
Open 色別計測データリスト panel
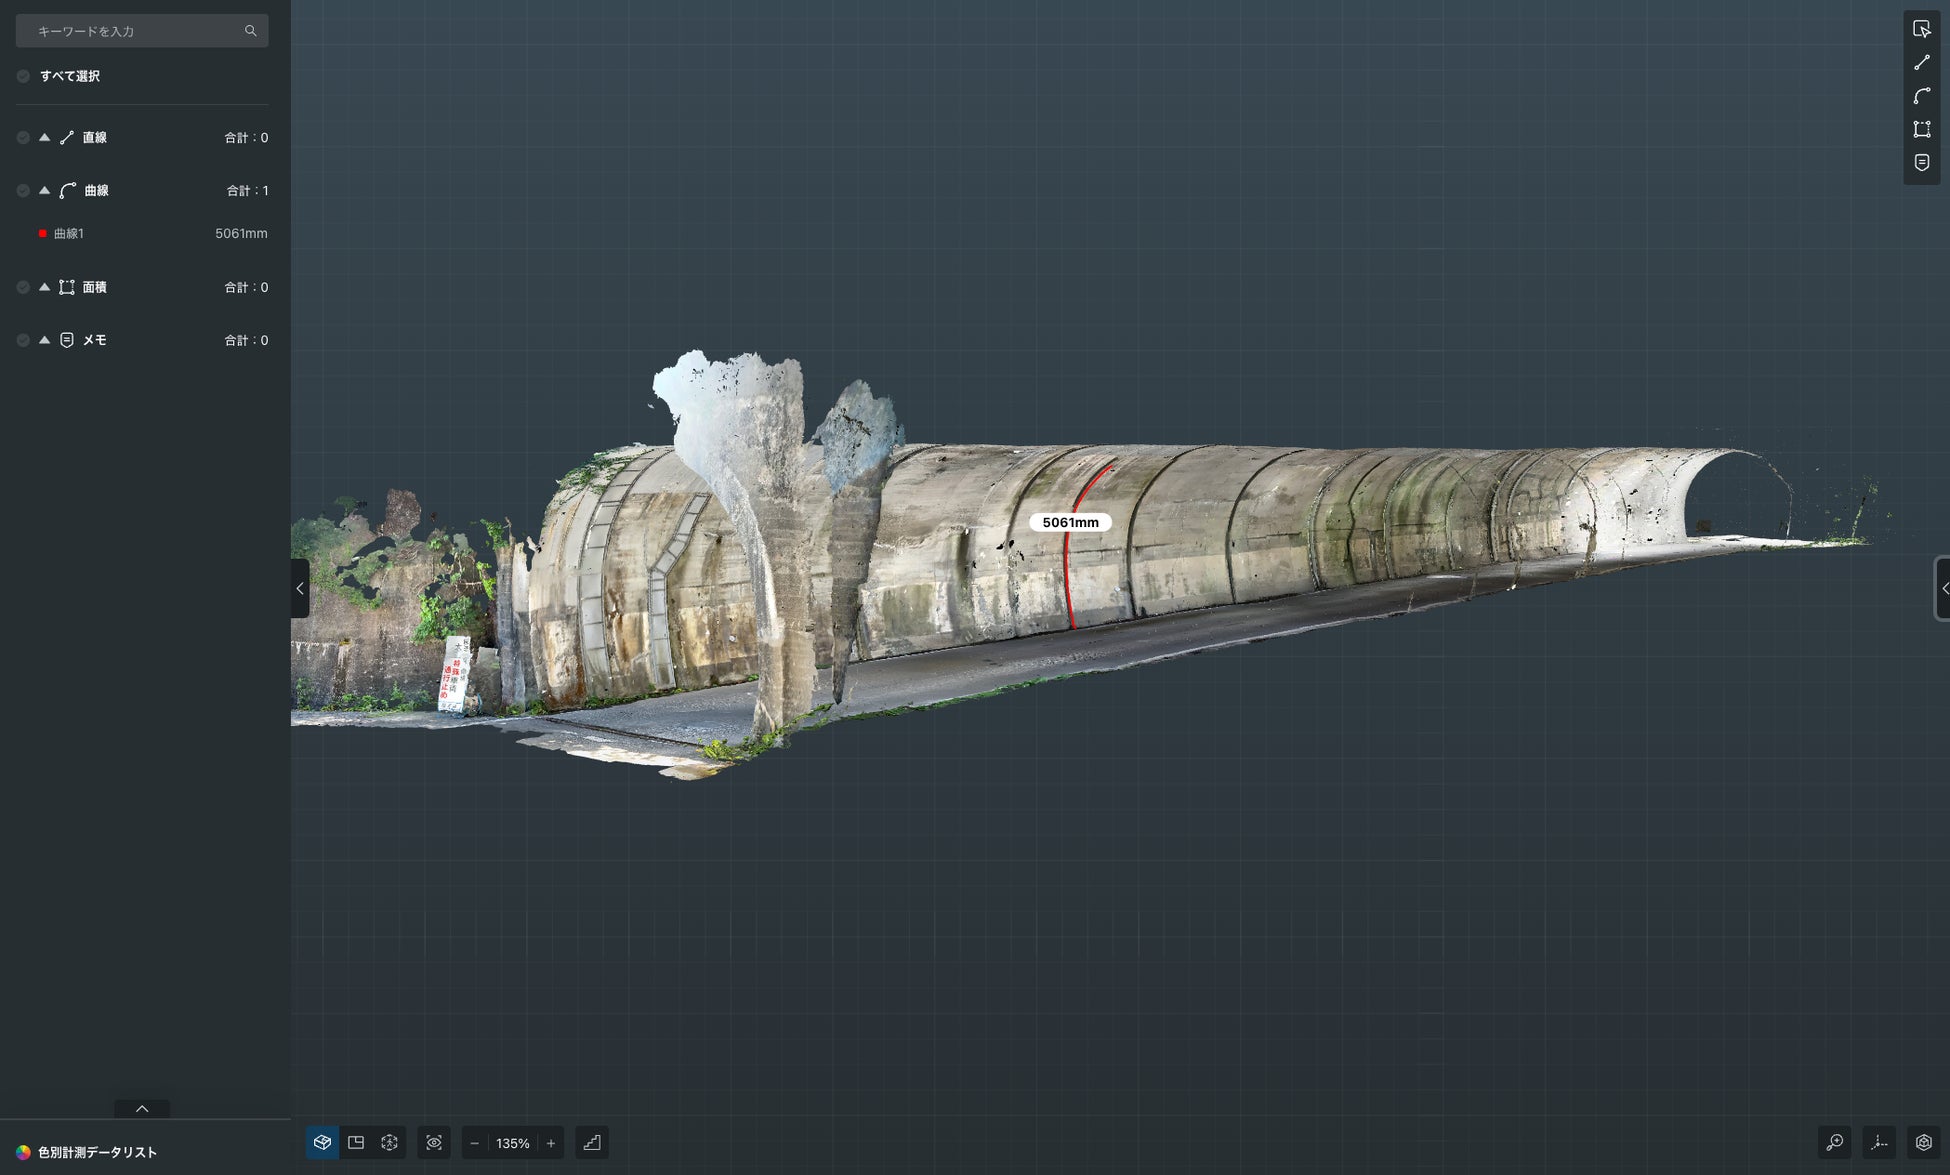pyautogui.click(x=97, y=1152)
